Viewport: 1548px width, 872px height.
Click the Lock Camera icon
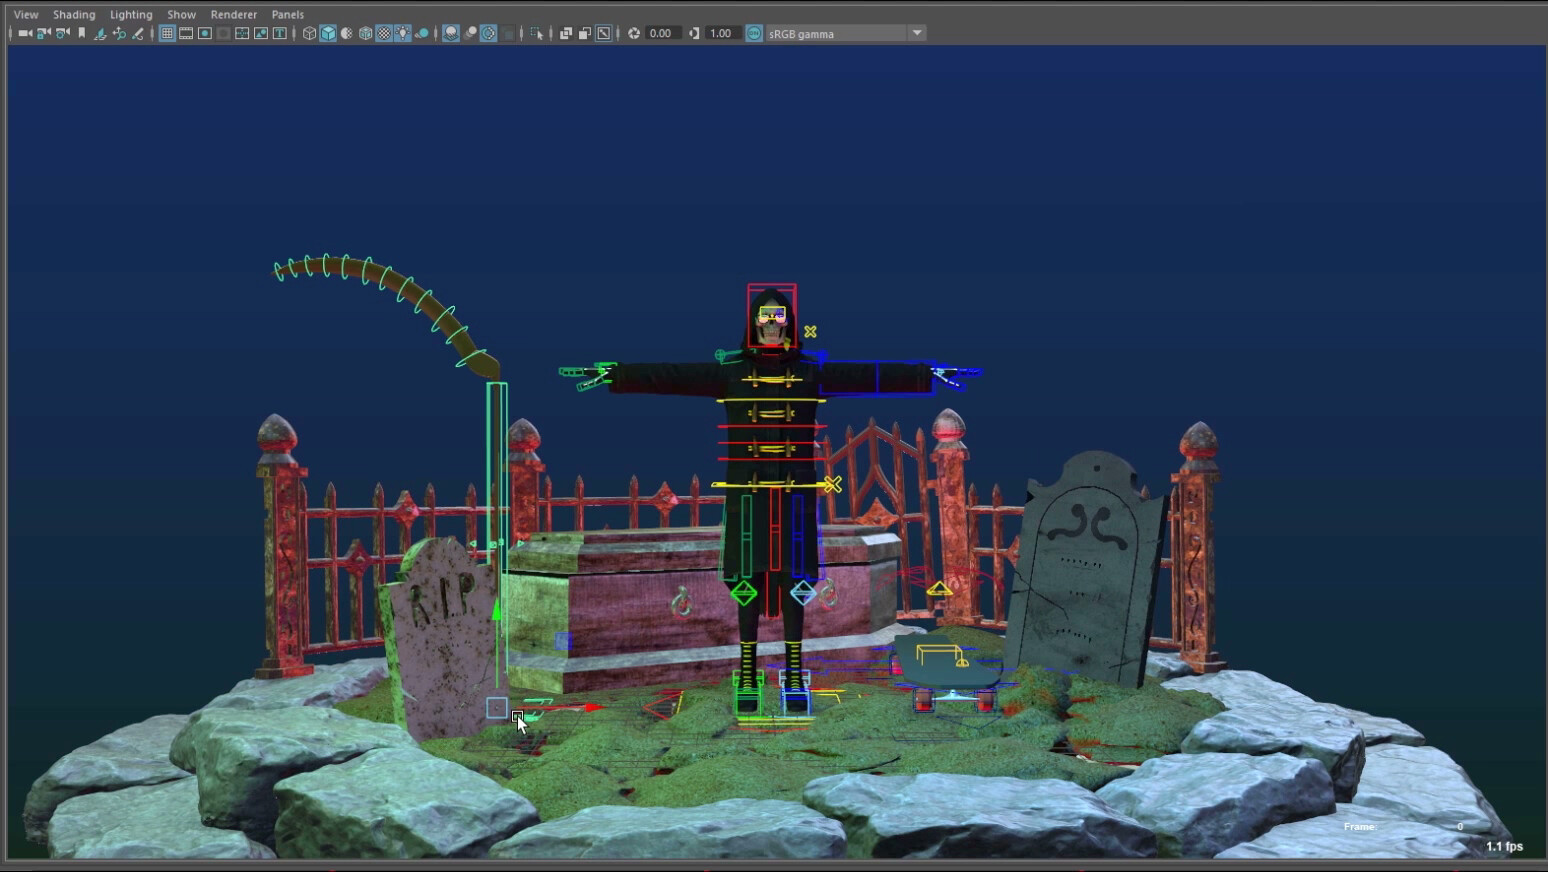tap(44, 33)
